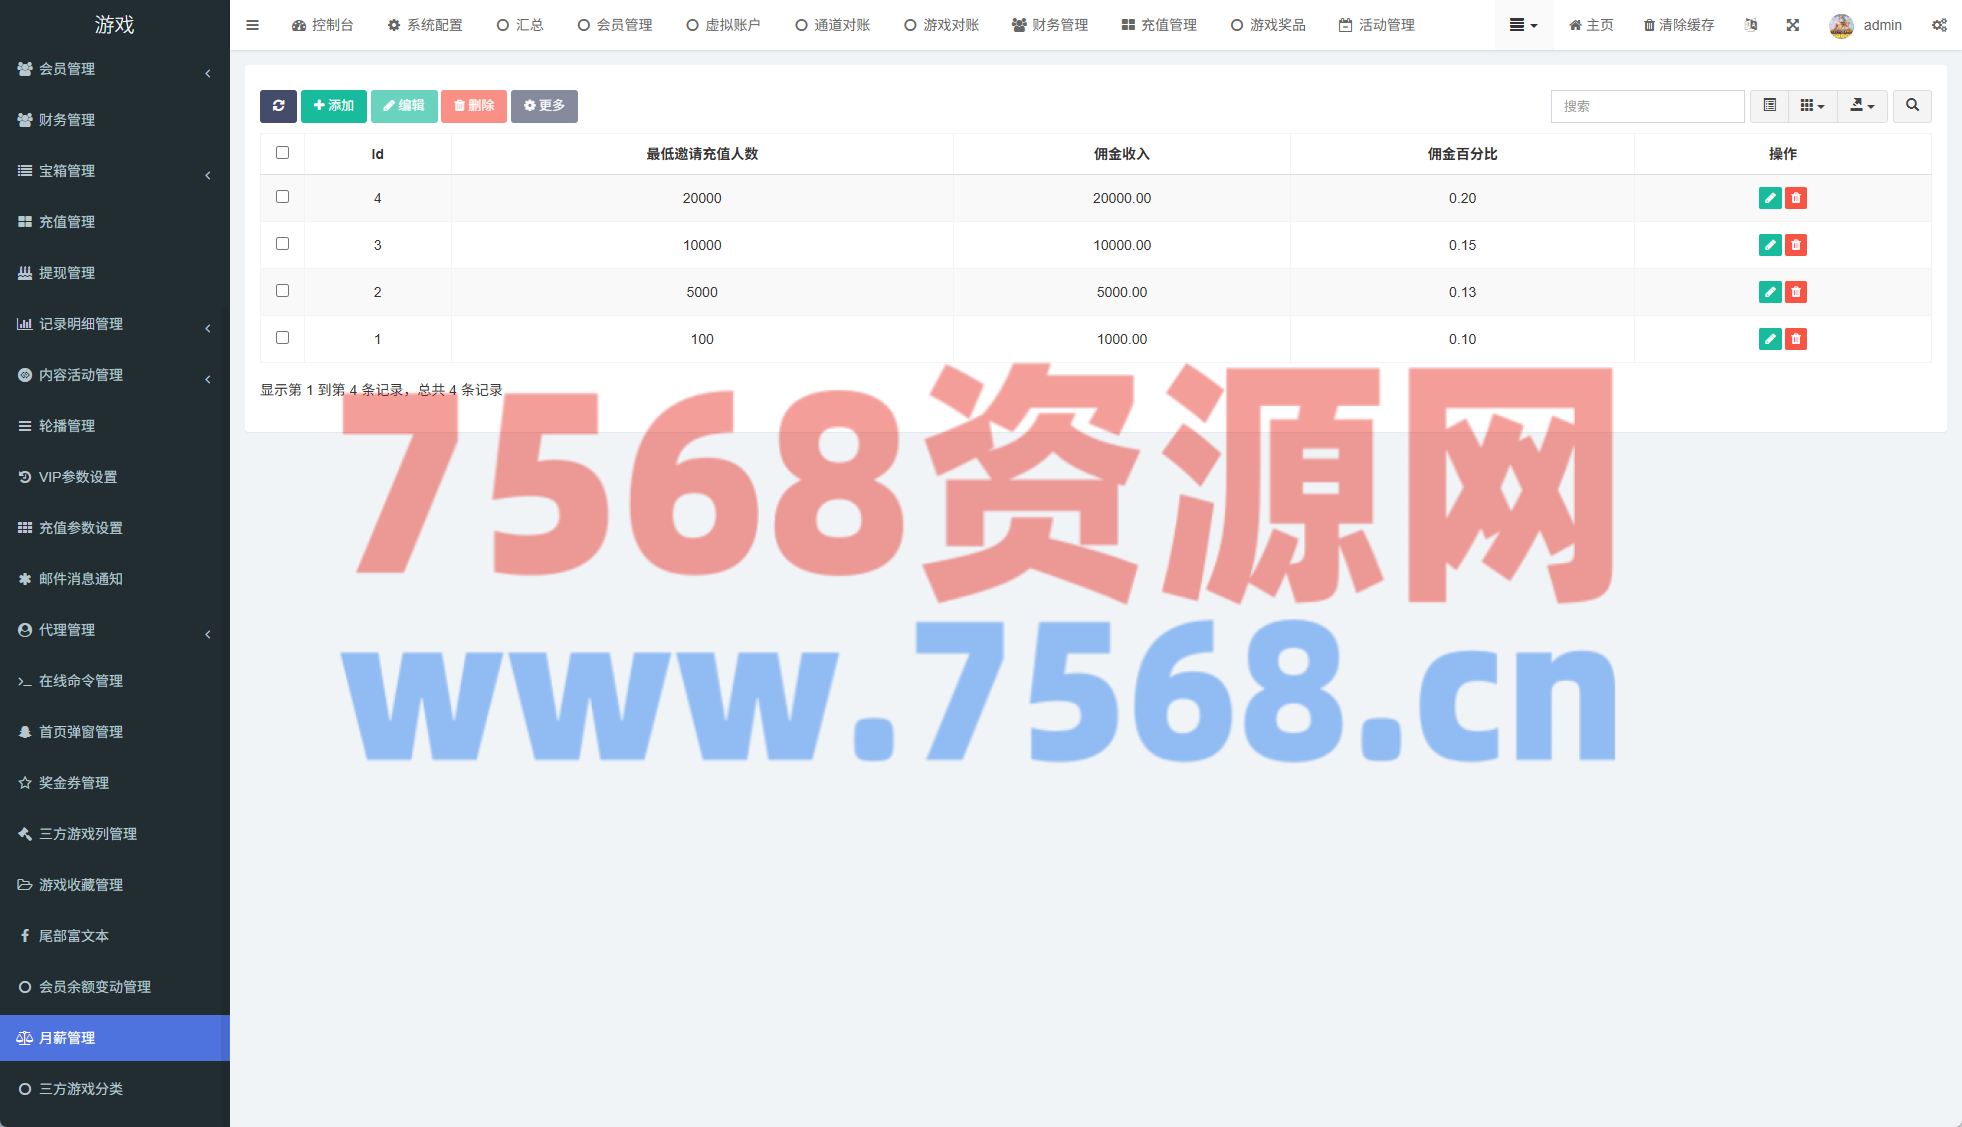Click the green edit icon for row 4

click(x=1769, y=198)
